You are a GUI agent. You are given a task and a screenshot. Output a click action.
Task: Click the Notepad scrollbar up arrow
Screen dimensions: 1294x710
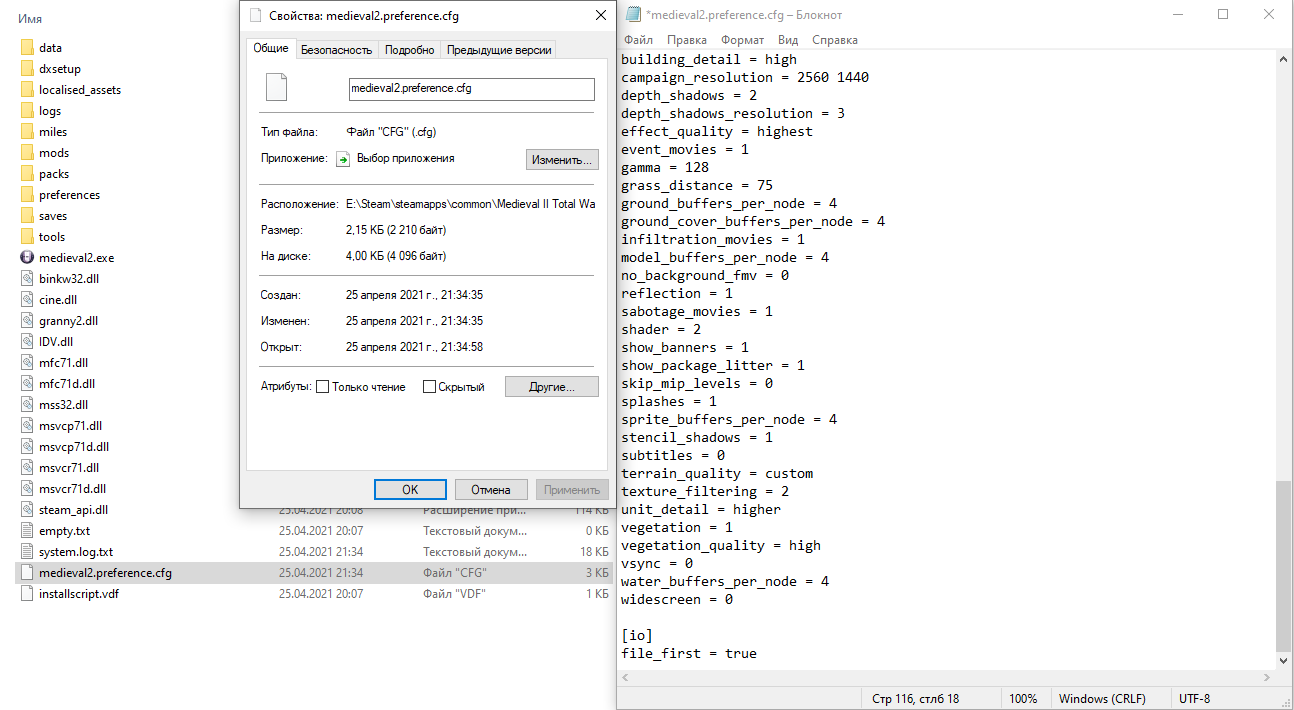[x=1284, y=59]
